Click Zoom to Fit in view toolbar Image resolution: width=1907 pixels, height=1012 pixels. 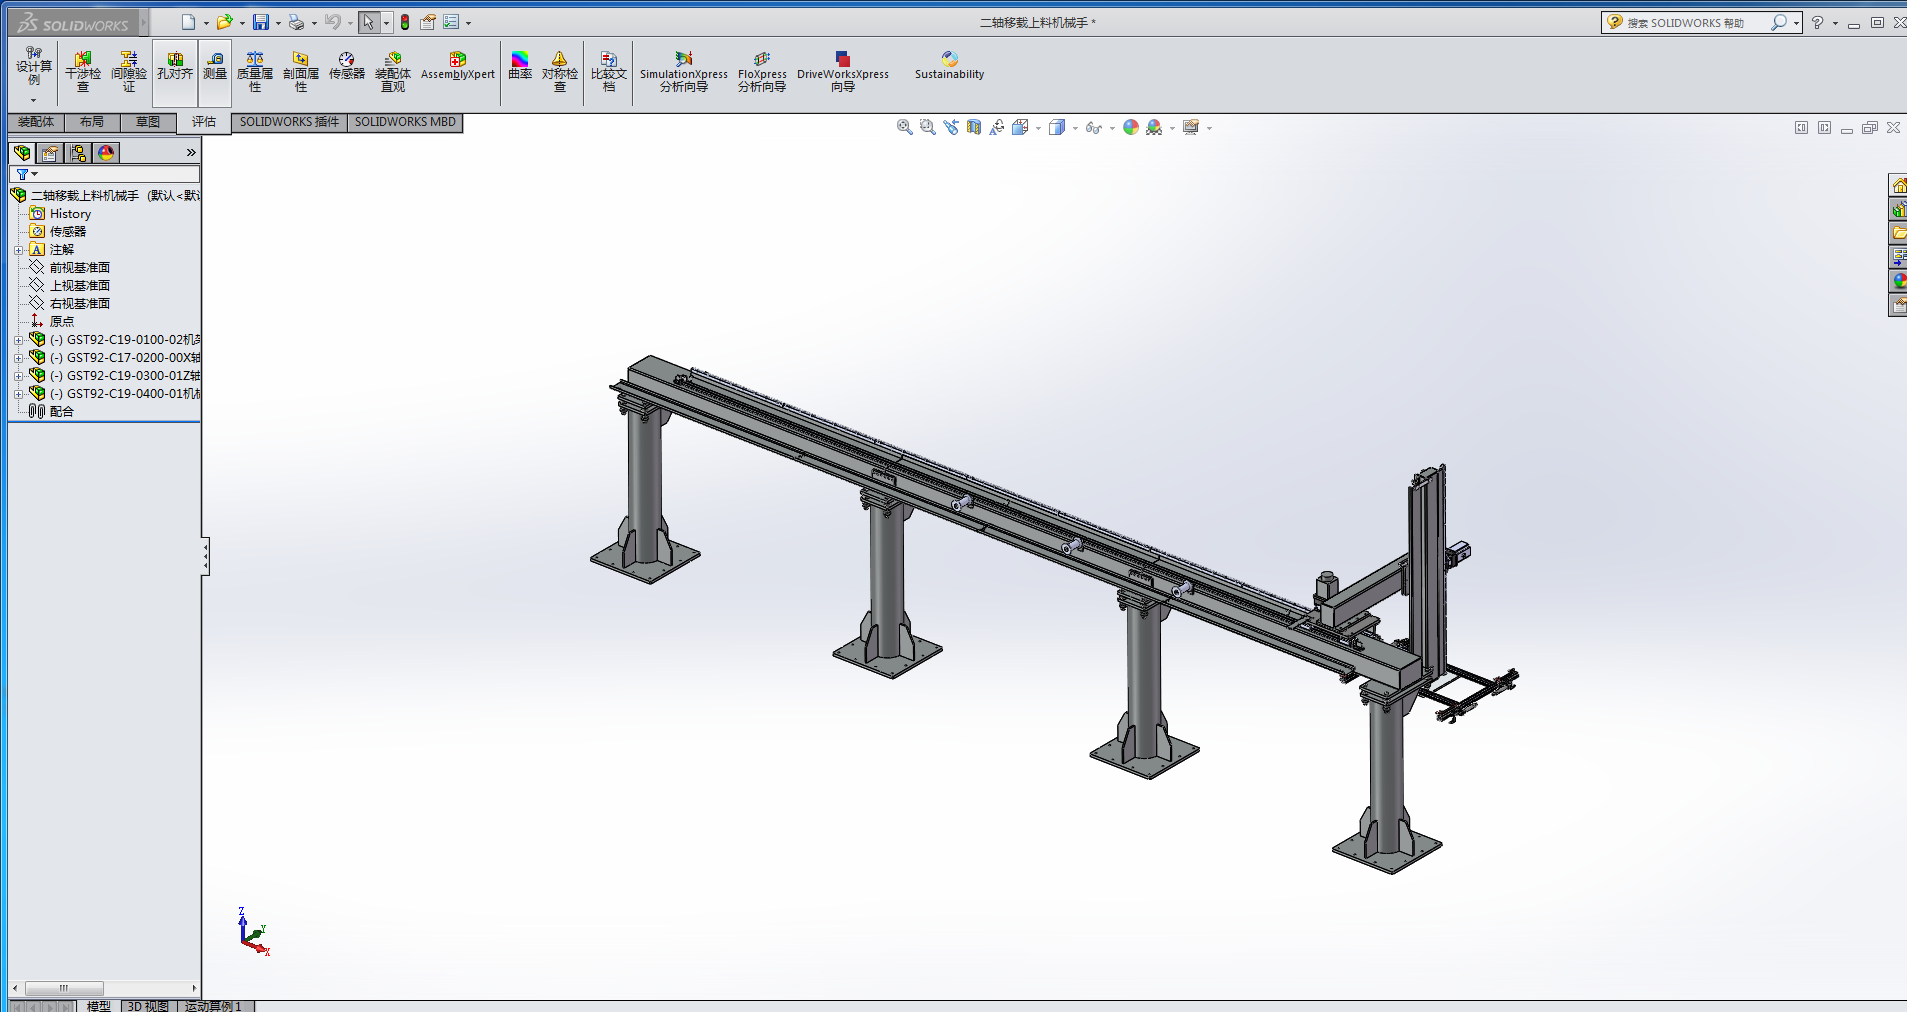click(904, 127)
